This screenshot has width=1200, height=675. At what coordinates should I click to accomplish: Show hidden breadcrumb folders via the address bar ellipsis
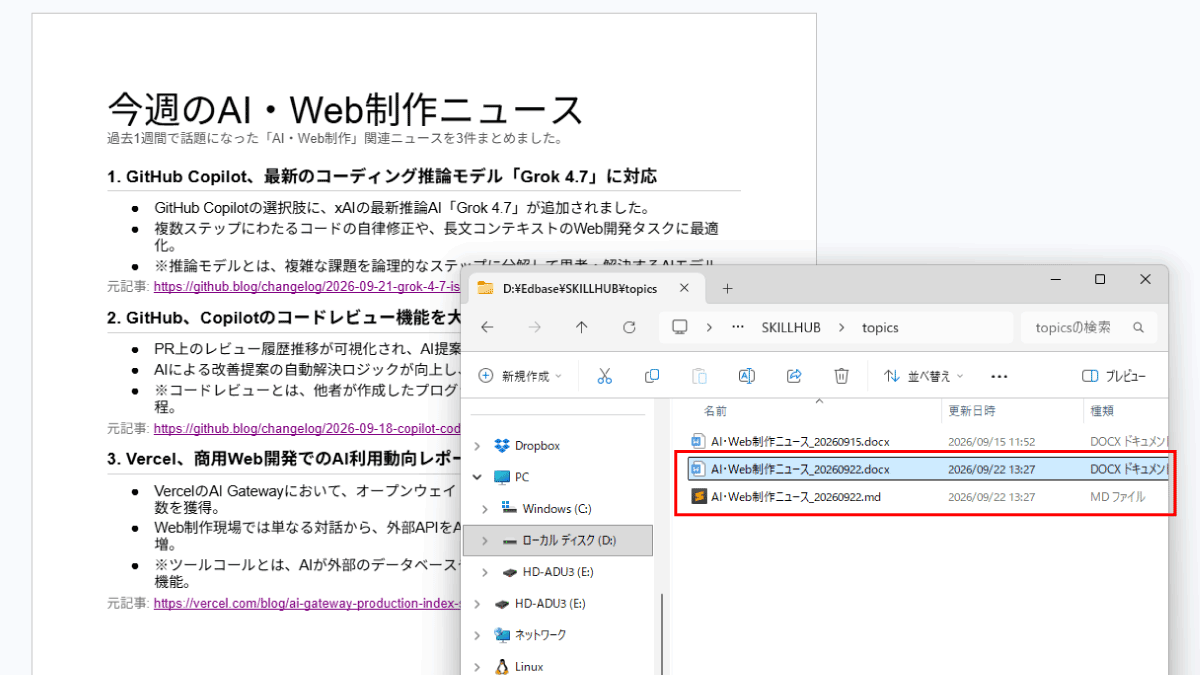pyautogui.click(x=738, y=327)
